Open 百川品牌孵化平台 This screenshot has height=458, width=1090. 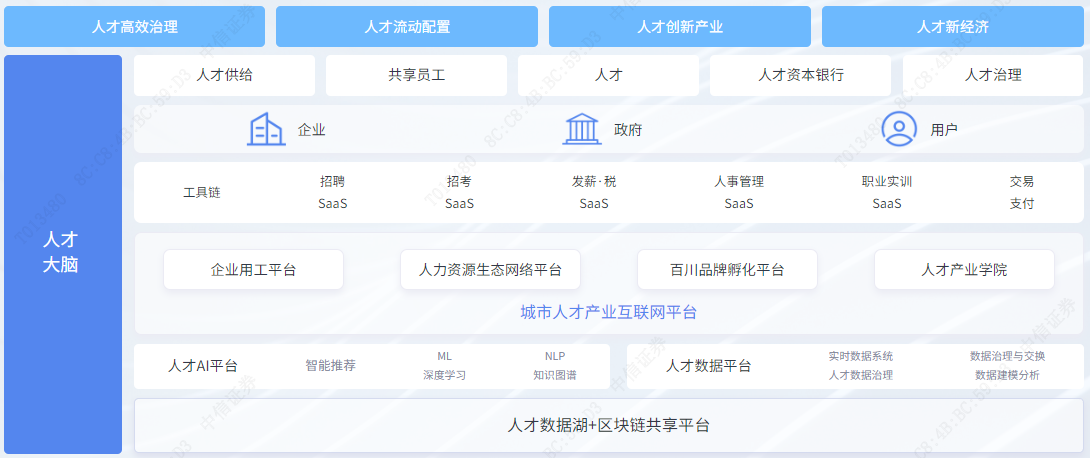(727, 270)
